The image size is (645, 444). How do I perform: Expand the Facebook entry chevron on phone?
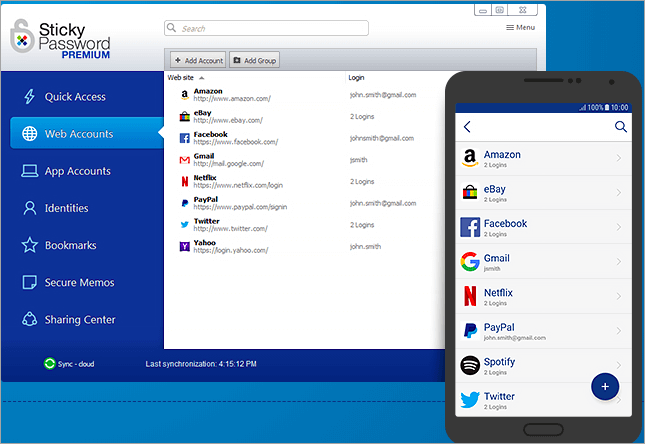click(x=619, y=227)
